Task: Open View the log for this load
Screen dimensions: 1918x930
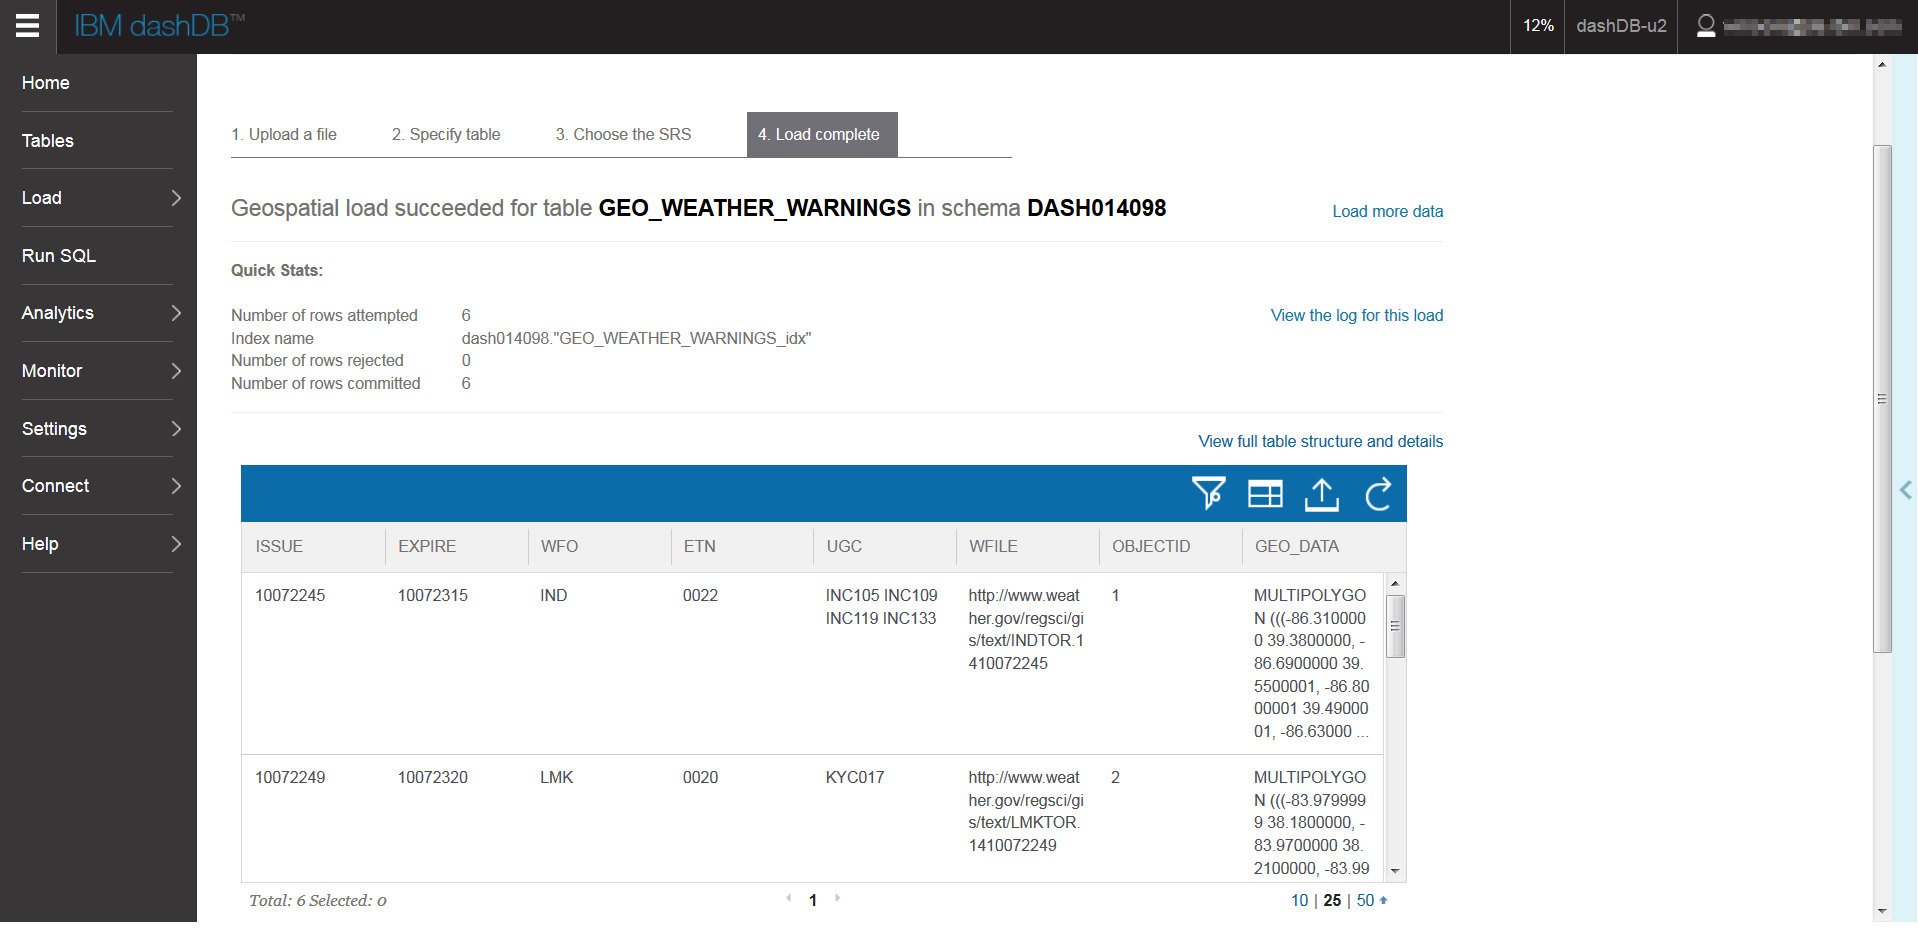Action: 1356,315
